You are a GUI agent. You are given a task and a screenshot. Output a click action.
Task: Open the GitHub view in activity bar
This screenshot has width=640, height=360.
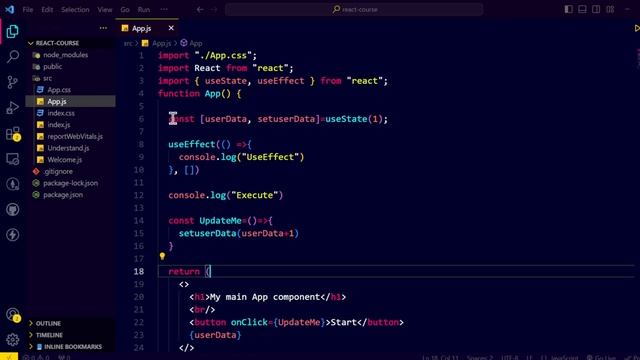(x=12, y=209)
